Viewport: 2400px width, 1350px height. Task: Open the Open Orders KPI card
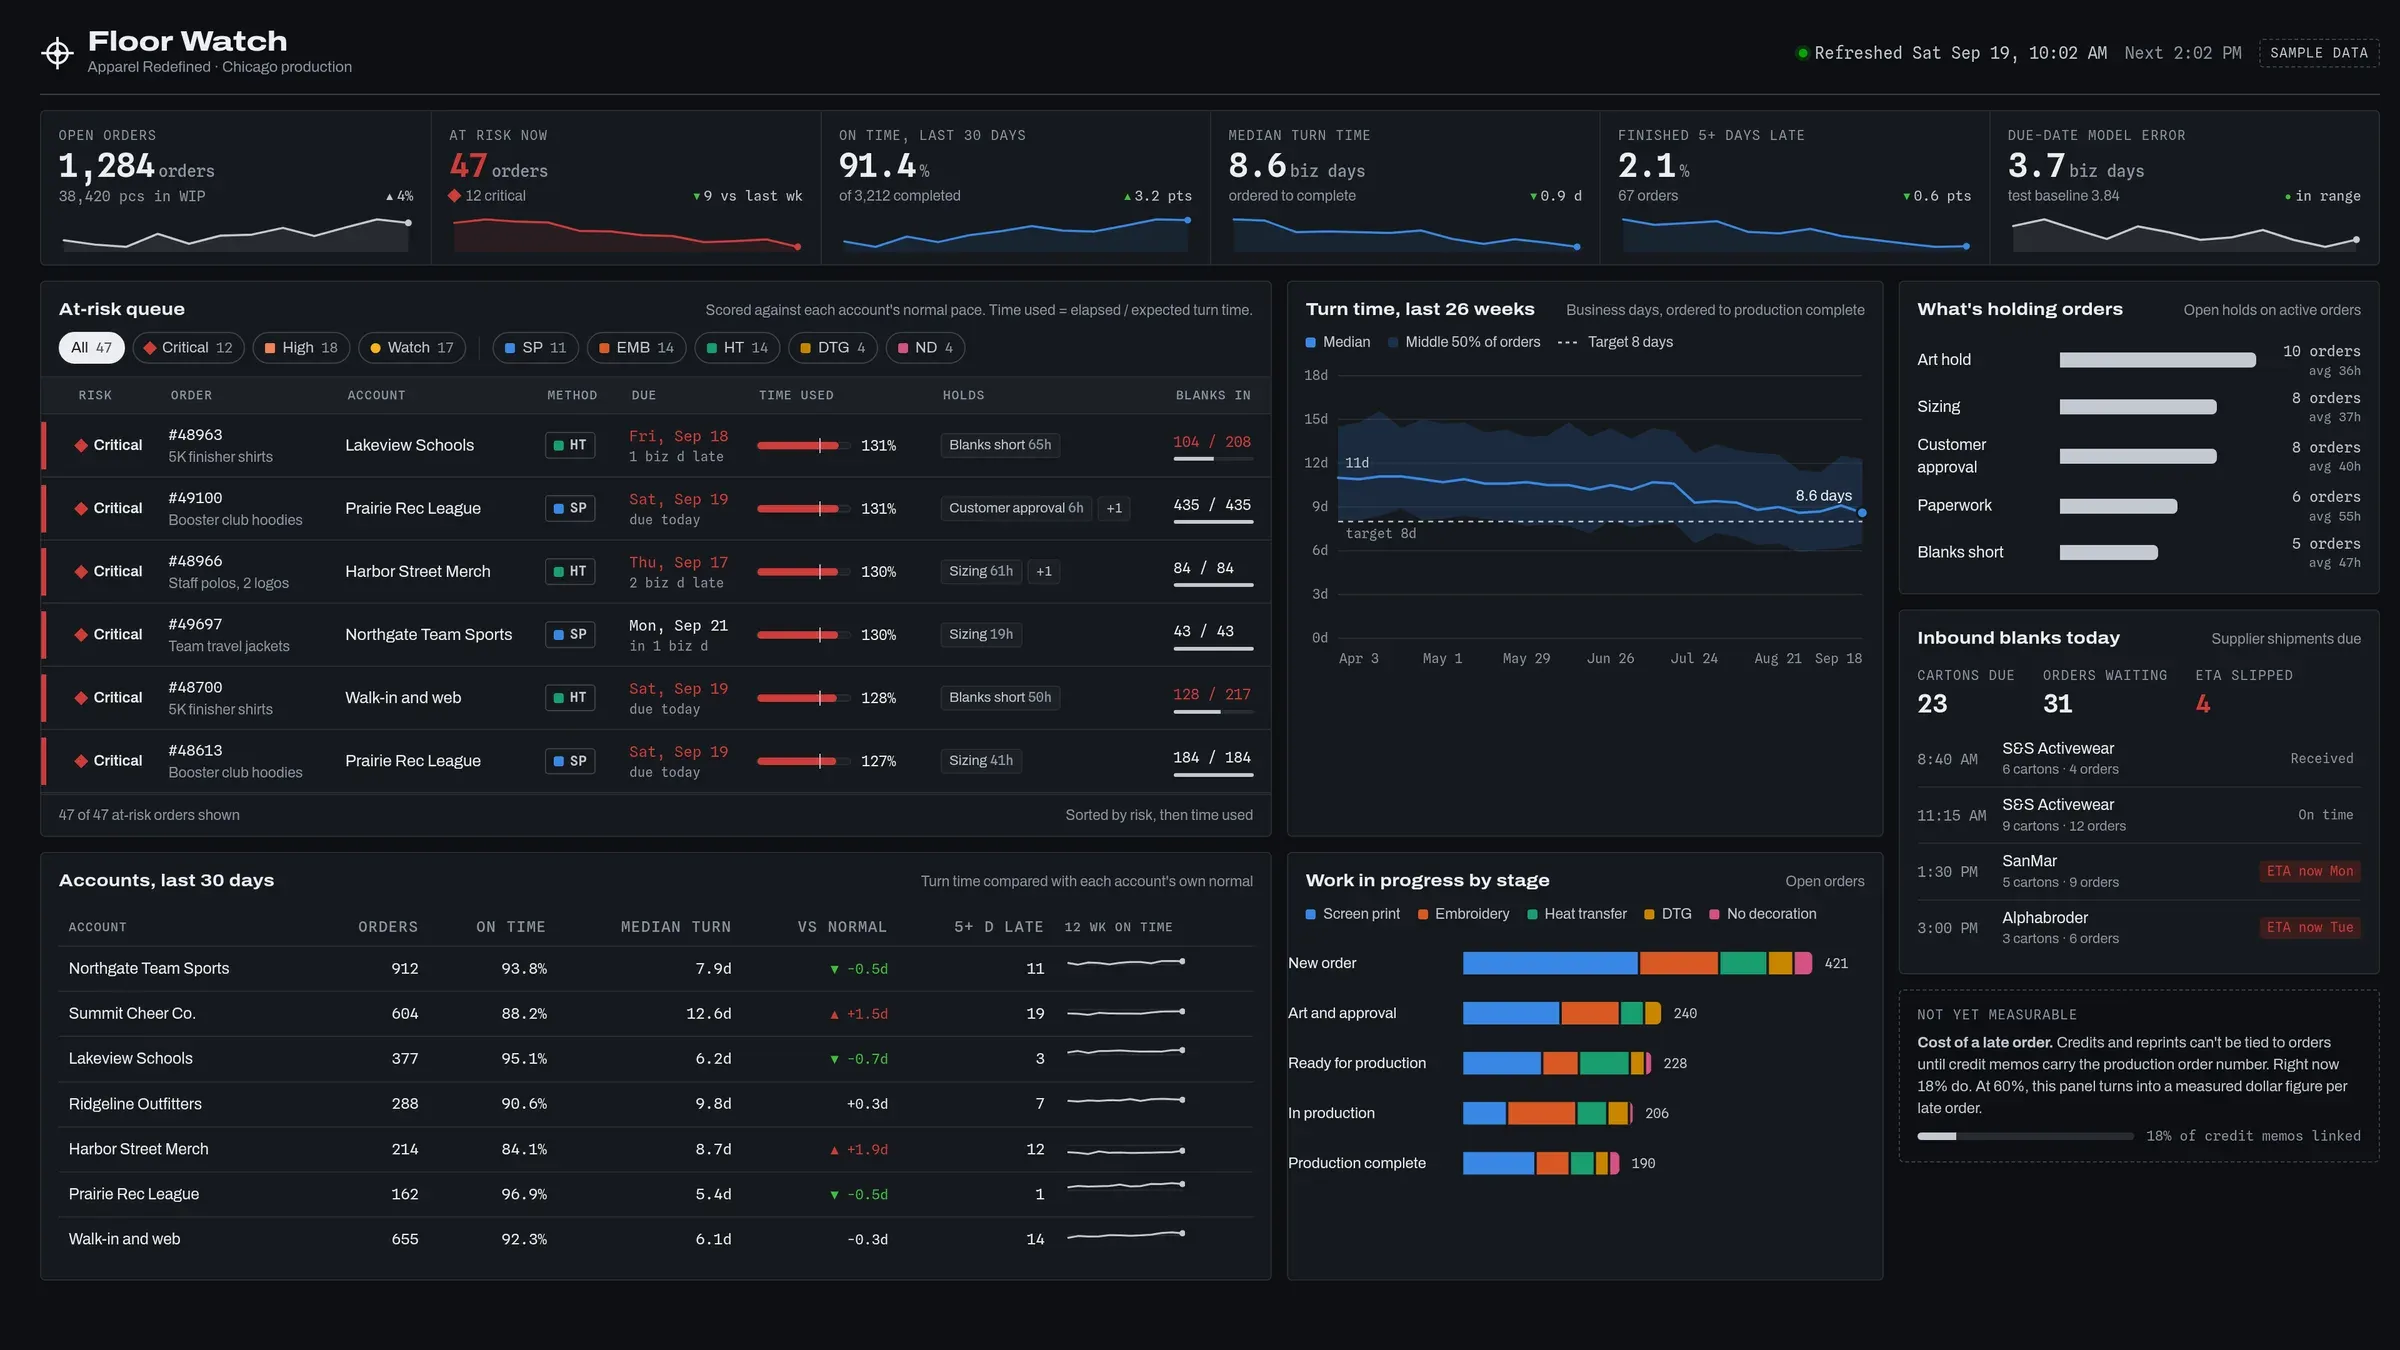click(x=235, y=187)
